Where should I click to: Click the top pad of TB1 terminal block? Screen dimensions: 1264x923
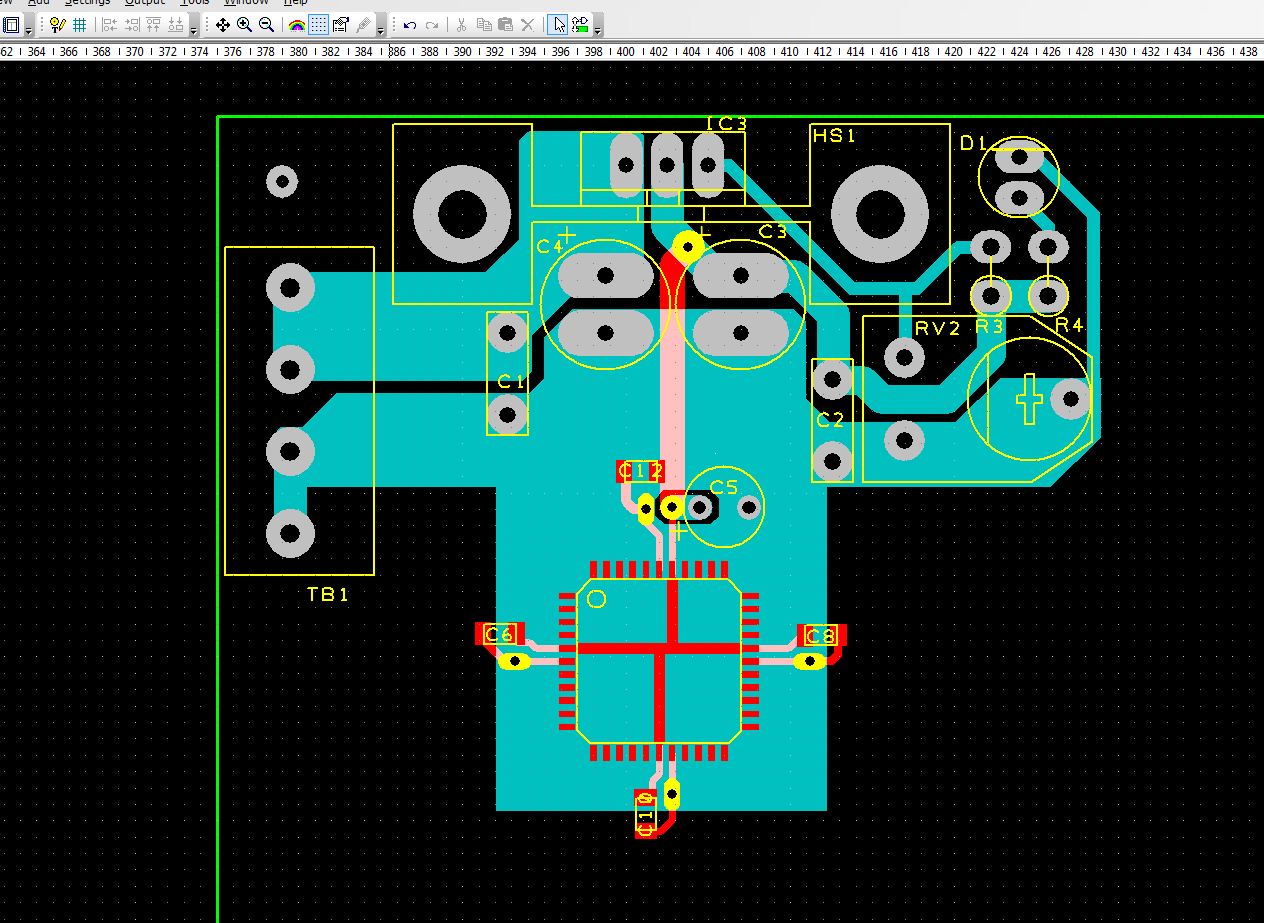(290, 289)
